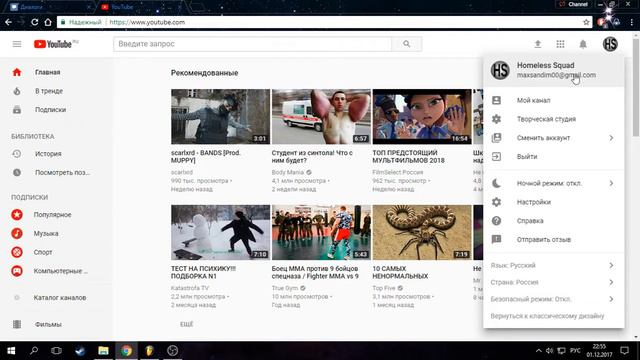Viewport: 640px width, 360px height.
Task: Click the Body Mania channel name
Action: click(x=288, y=172)
